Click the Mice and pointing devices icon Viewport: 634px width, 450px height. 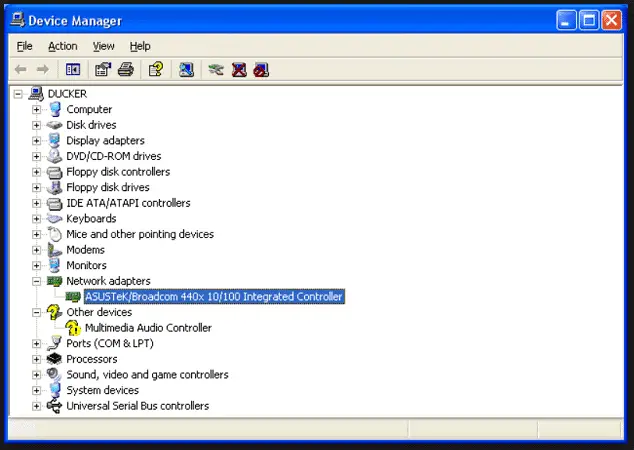55,234
